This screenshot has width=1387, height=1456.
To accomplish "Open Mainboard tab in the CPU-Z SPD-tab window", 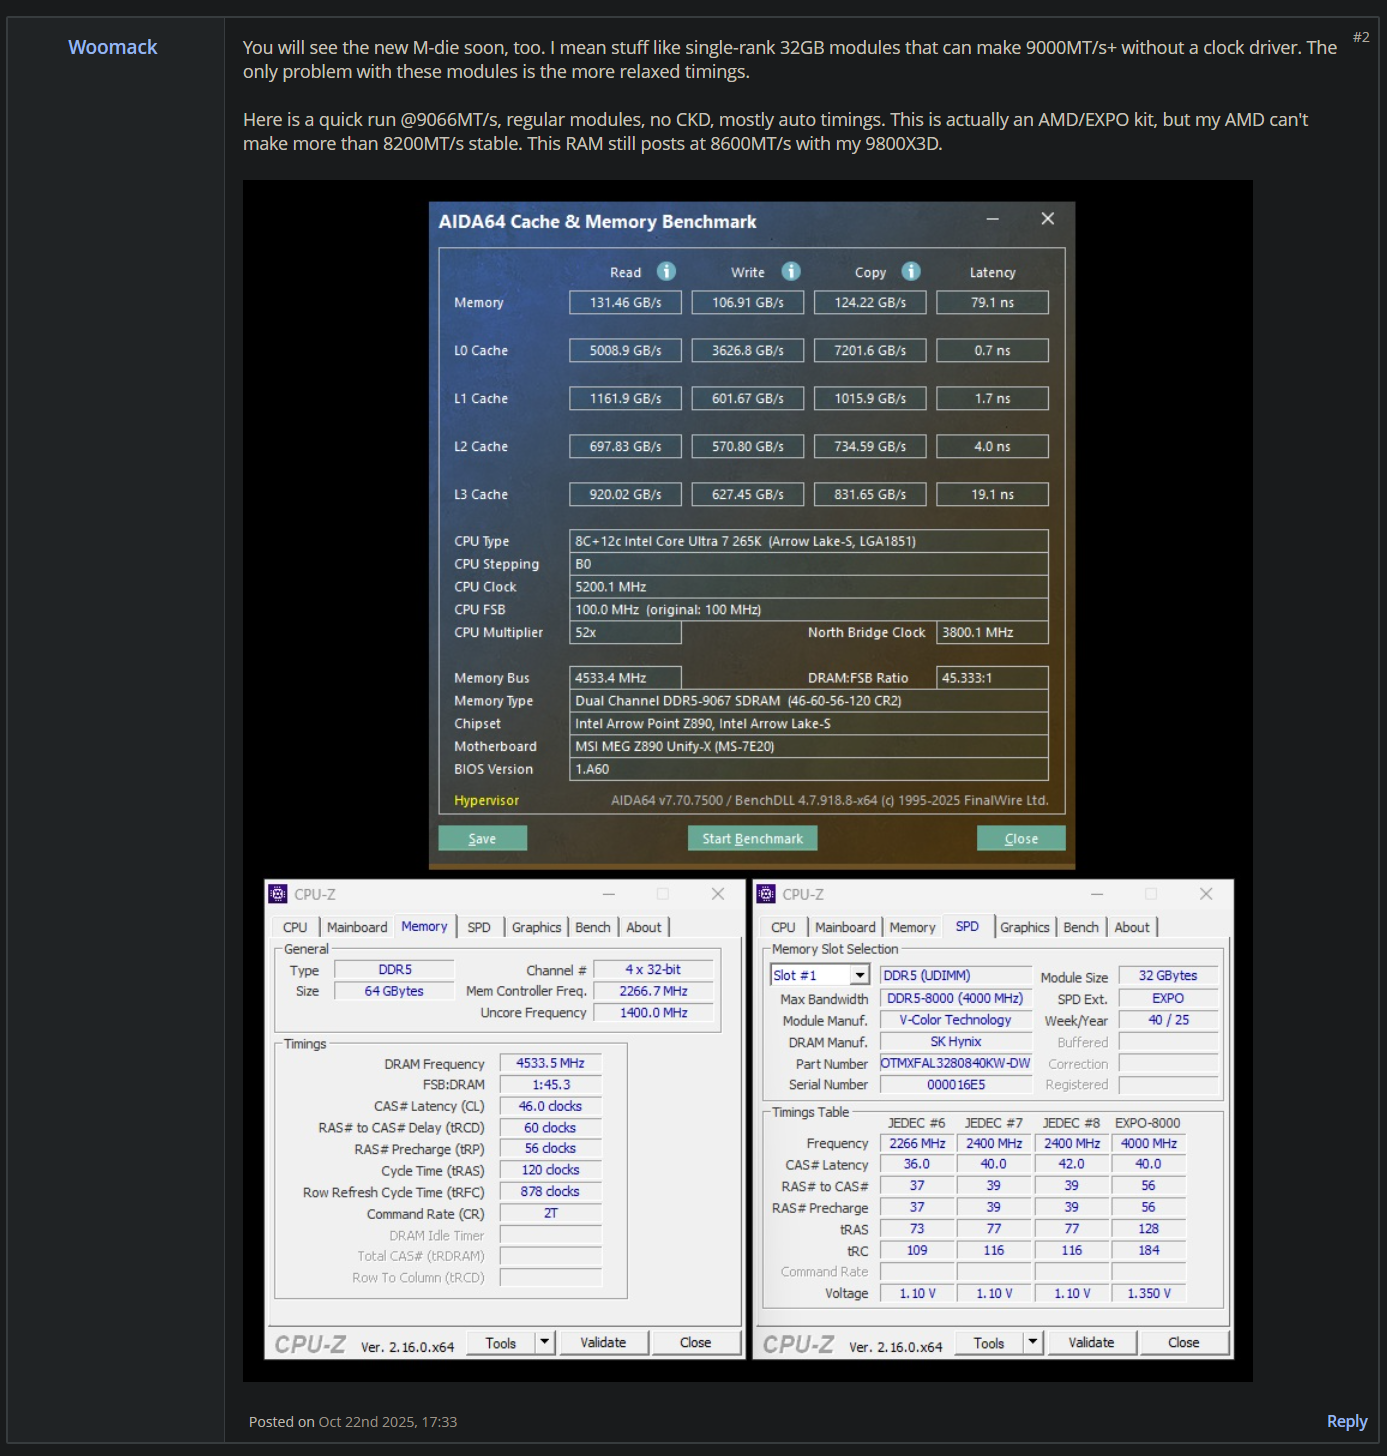I will point(845,927).
